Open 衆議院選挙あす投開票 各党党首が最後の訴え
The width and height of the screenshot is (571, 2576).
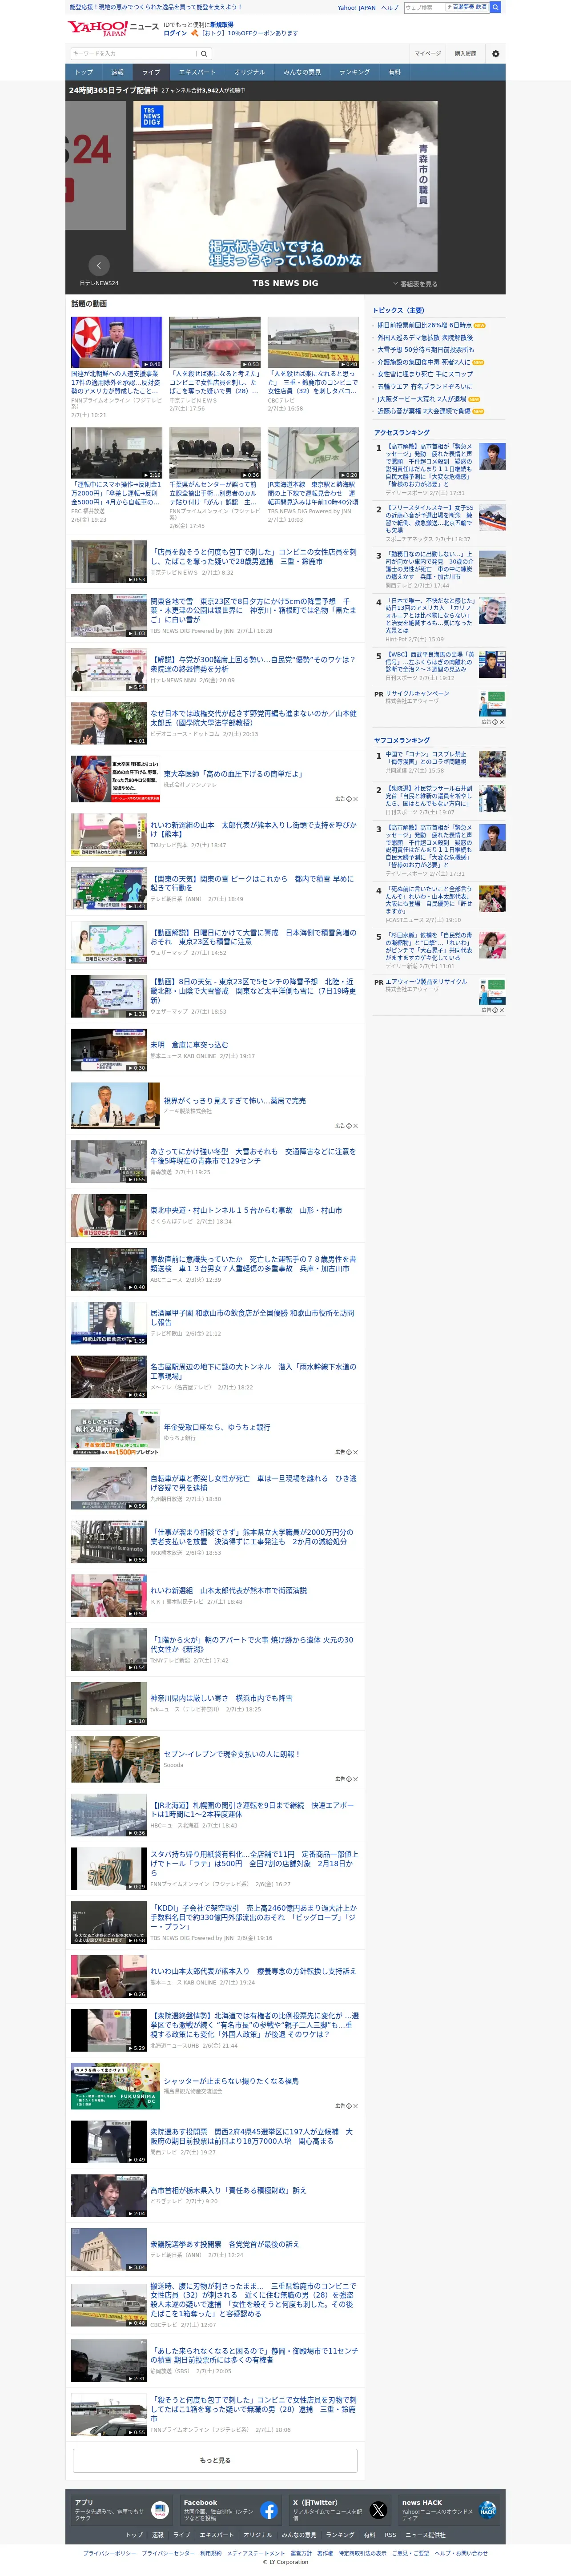pyautogui.click(x=225, y=2244)
